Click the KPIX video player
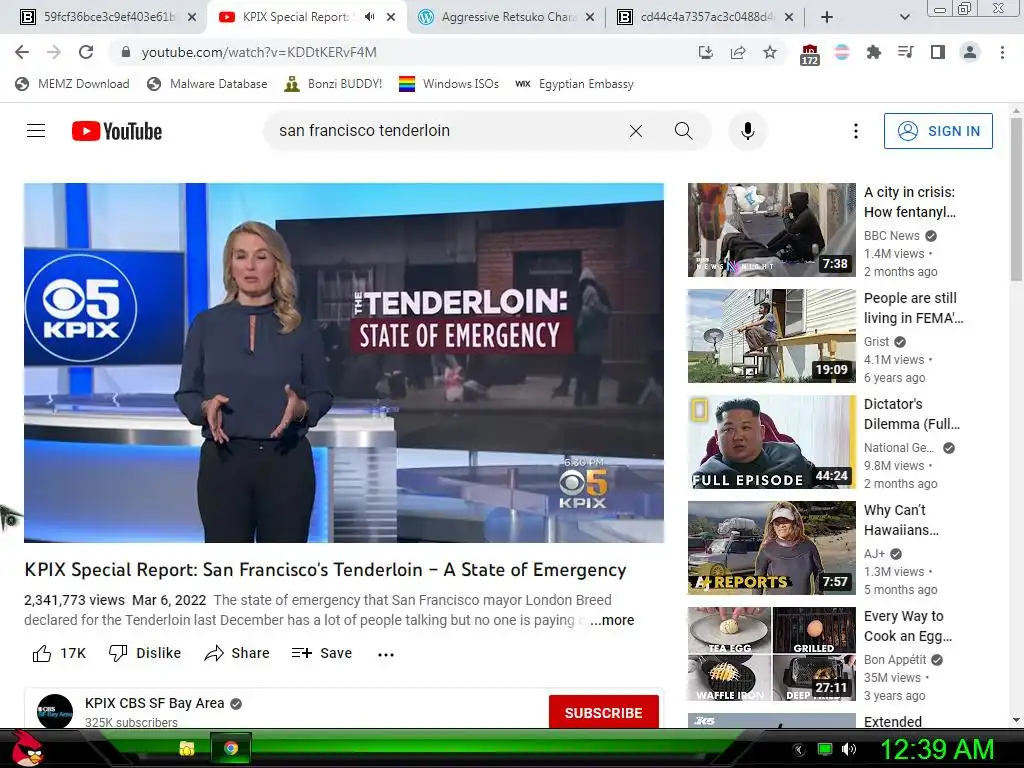 [x=344, y=362]
